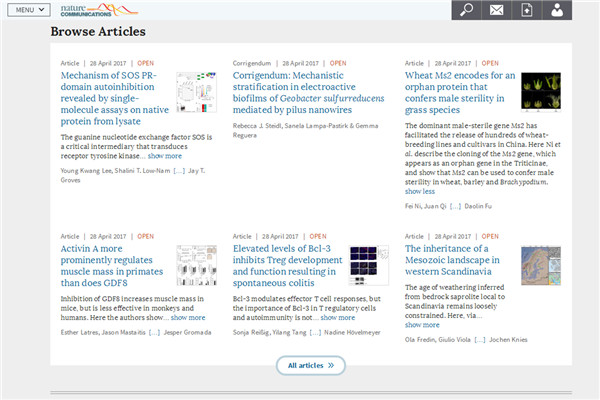The image size is (600, 400).
Task: Click the submit manuscript document icon
Action: (527, 10)
